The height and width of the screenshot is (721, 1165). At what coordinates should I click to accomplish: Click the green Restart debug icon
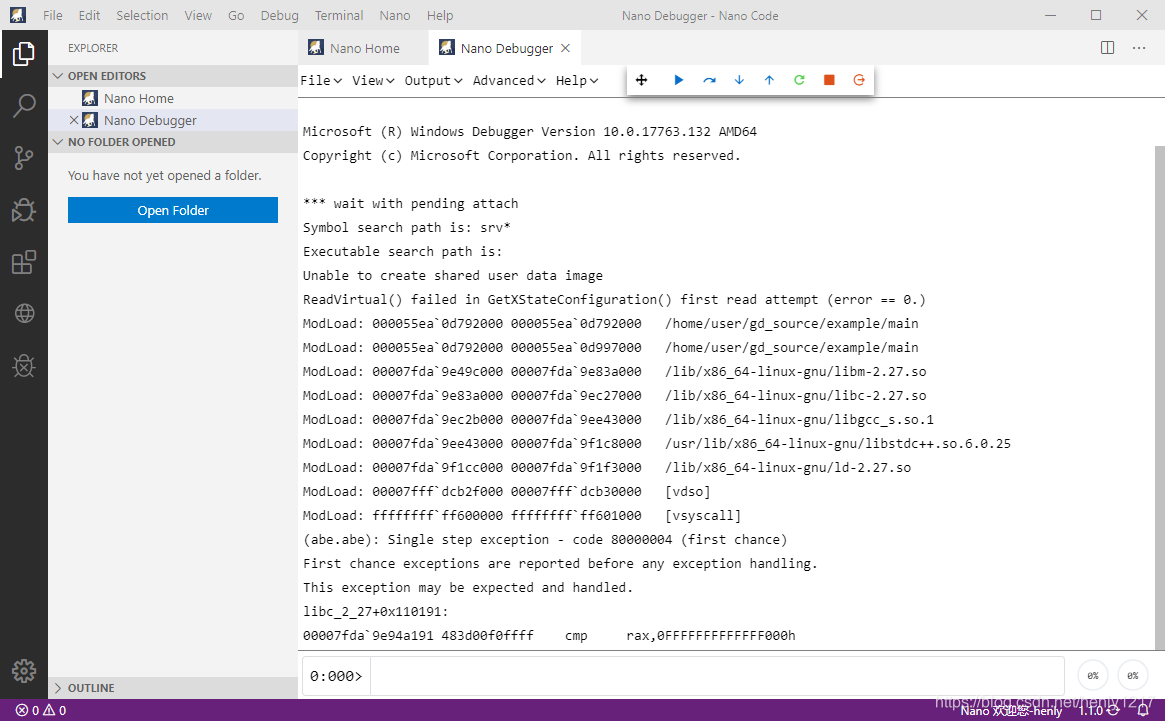(x=799, y=80)
